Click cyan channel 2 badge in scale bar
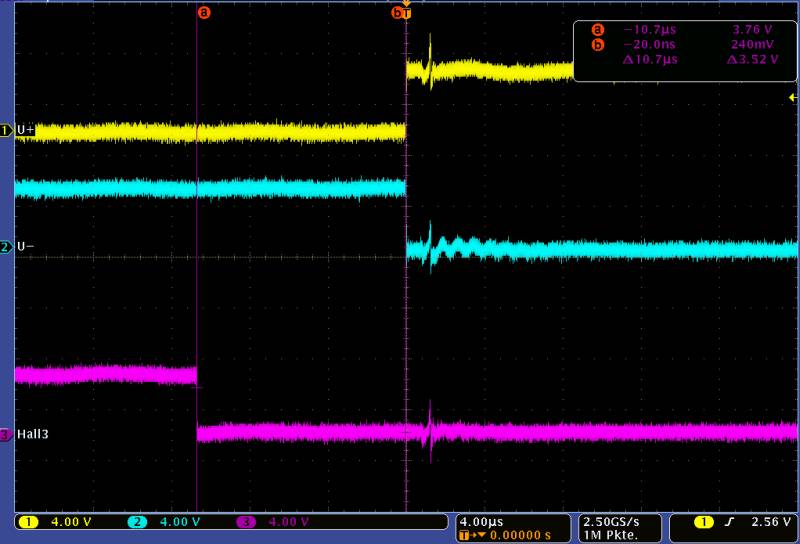Screen dimensions: 800x544 tap(137, 522)
